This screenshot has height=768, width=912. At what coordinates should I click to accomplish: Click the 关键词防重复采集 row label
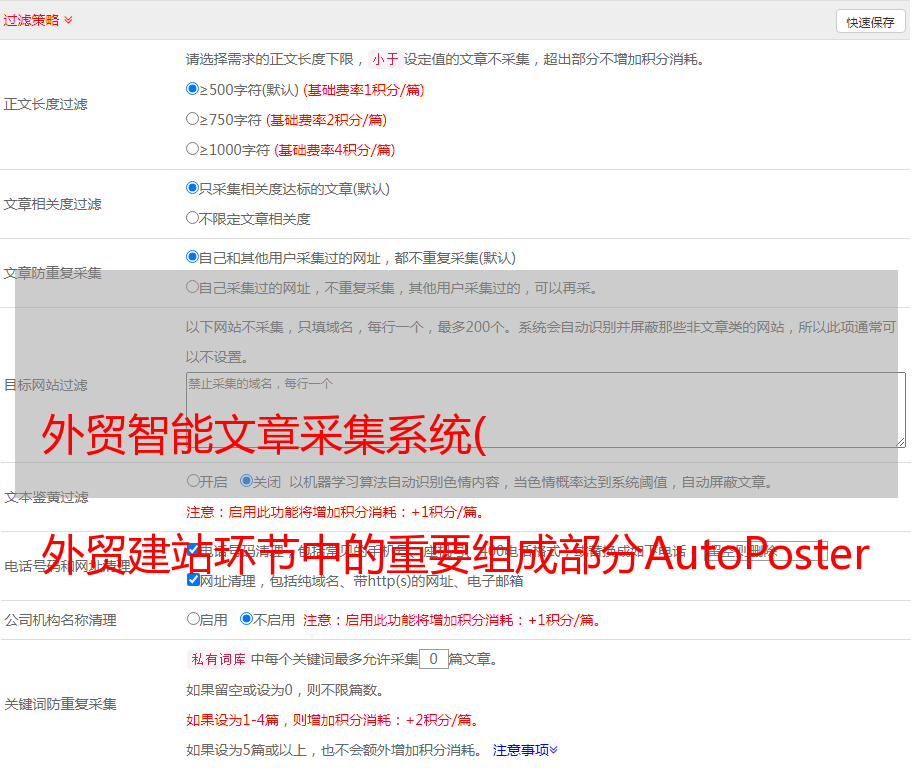60,704
